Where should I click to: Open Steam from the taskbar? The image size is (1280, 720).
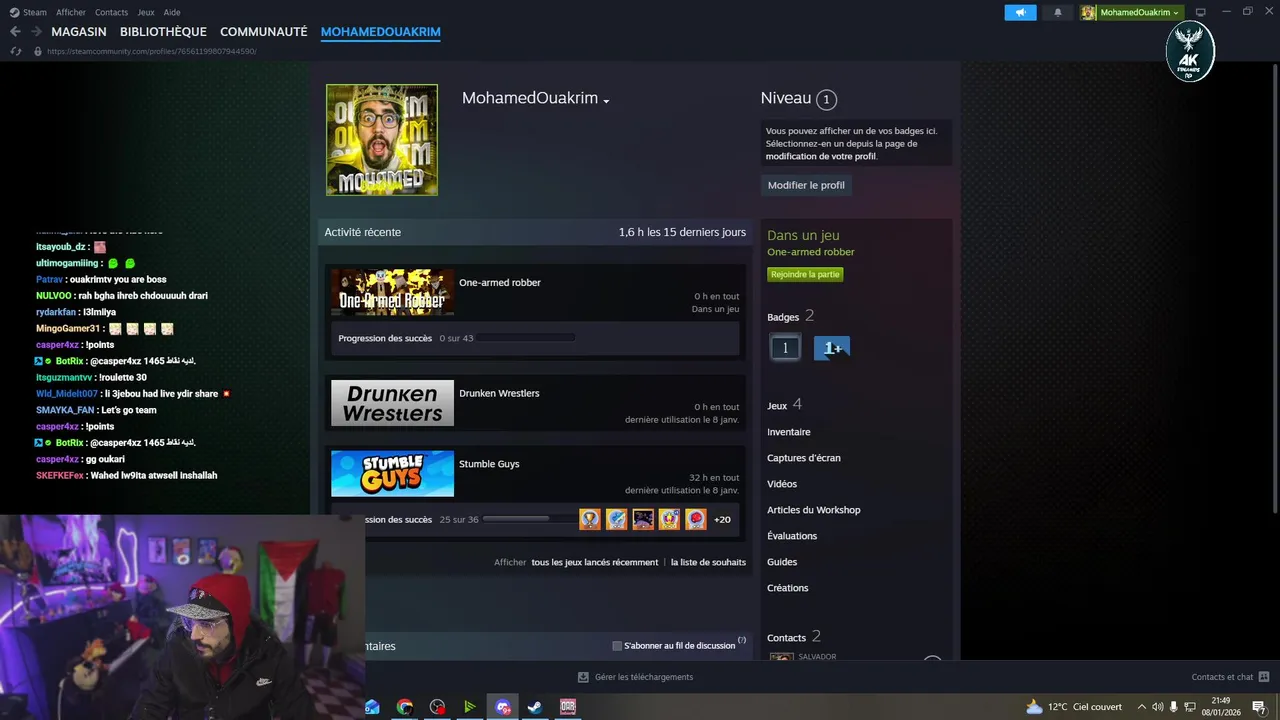[535, 707]
